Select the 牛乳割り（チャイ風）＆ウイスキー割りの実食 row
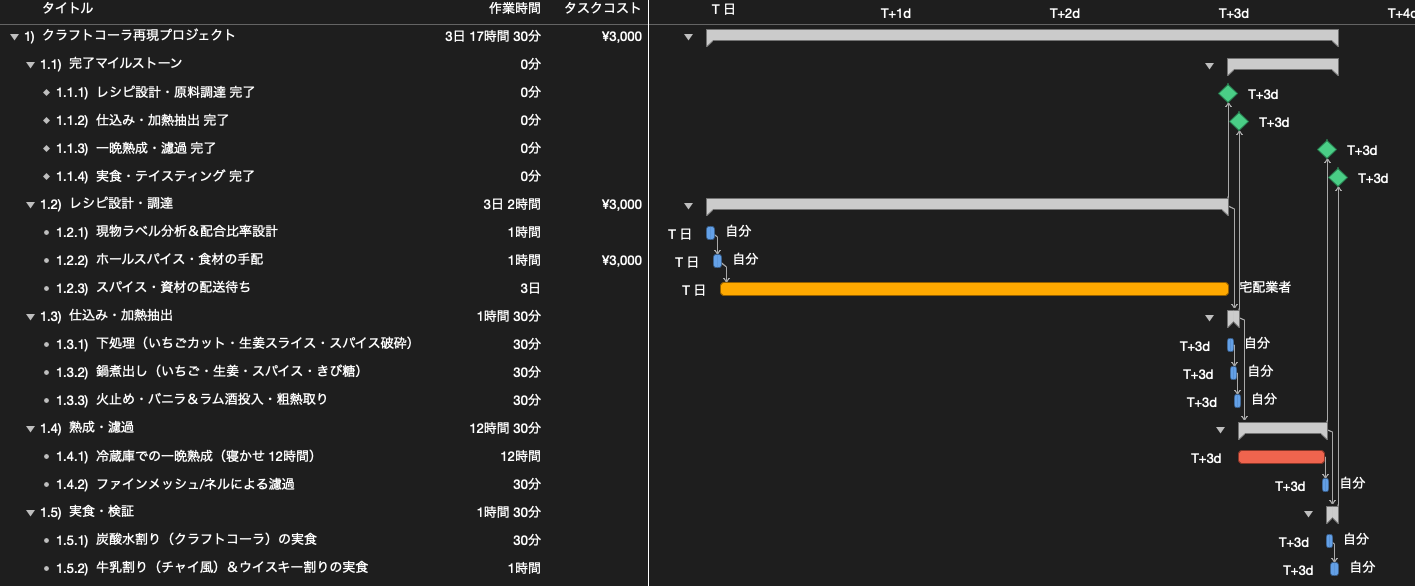 [324, 568]
